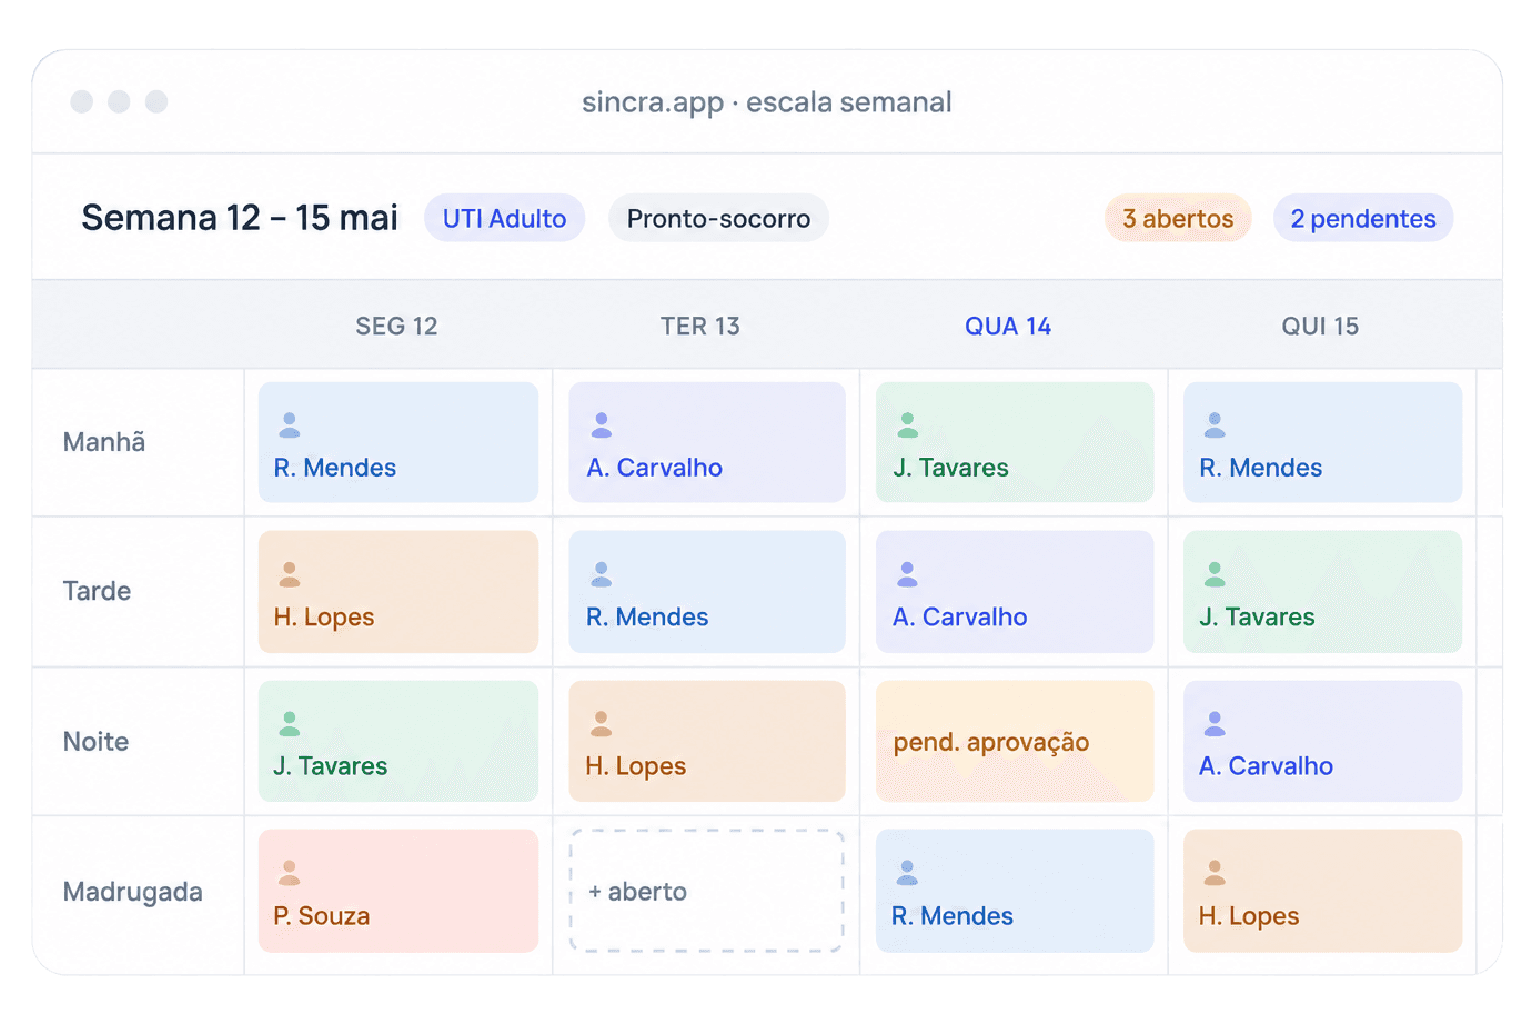Click A. Carvalho name in Wednesday Tarde
1536x1024 pixels.
coord(960,617)
